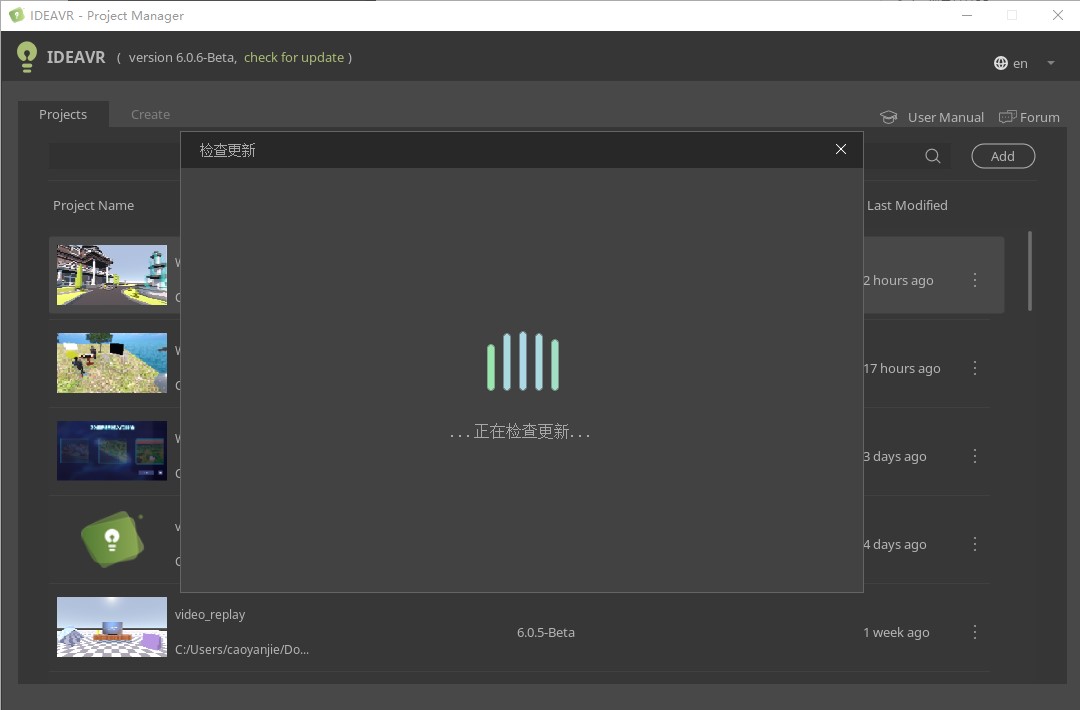The width and height of the screenshot is (1080, 710).
Task: Click the version 6.0.6-Beta text
Action: 182,58
